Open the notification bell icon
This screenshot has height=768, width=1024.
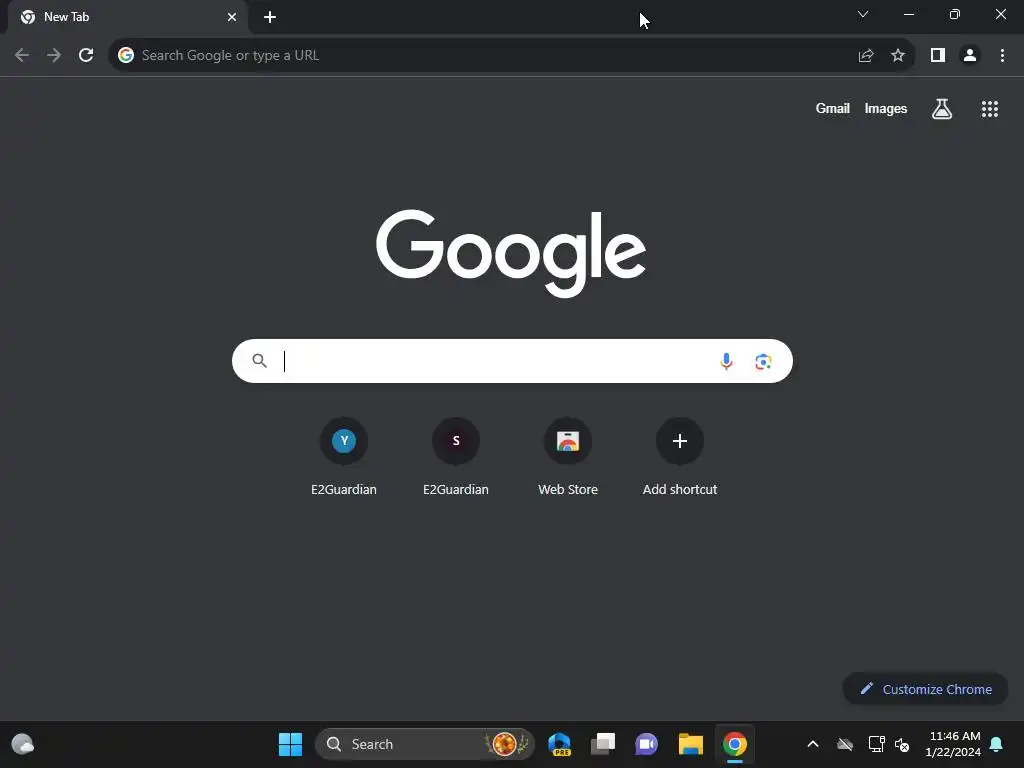pyautogui.click(x=996, y=744)
